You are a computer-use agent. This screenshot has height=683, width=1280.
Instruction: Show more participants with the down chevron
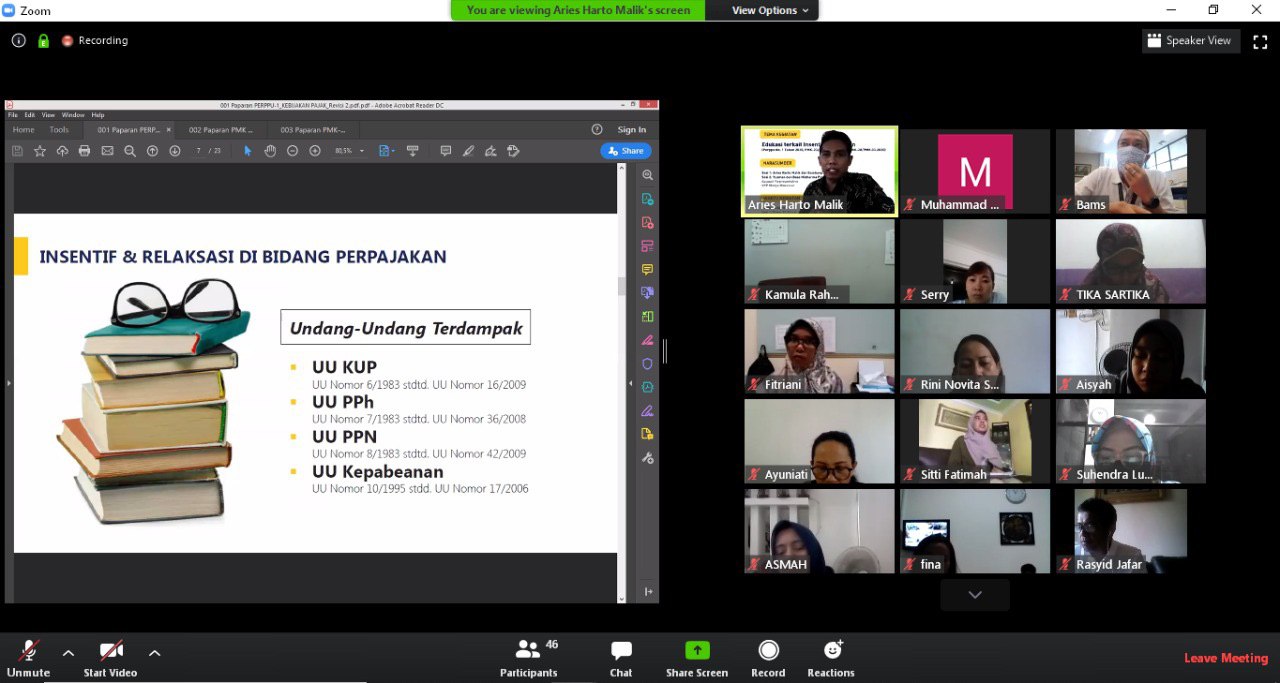975,595
